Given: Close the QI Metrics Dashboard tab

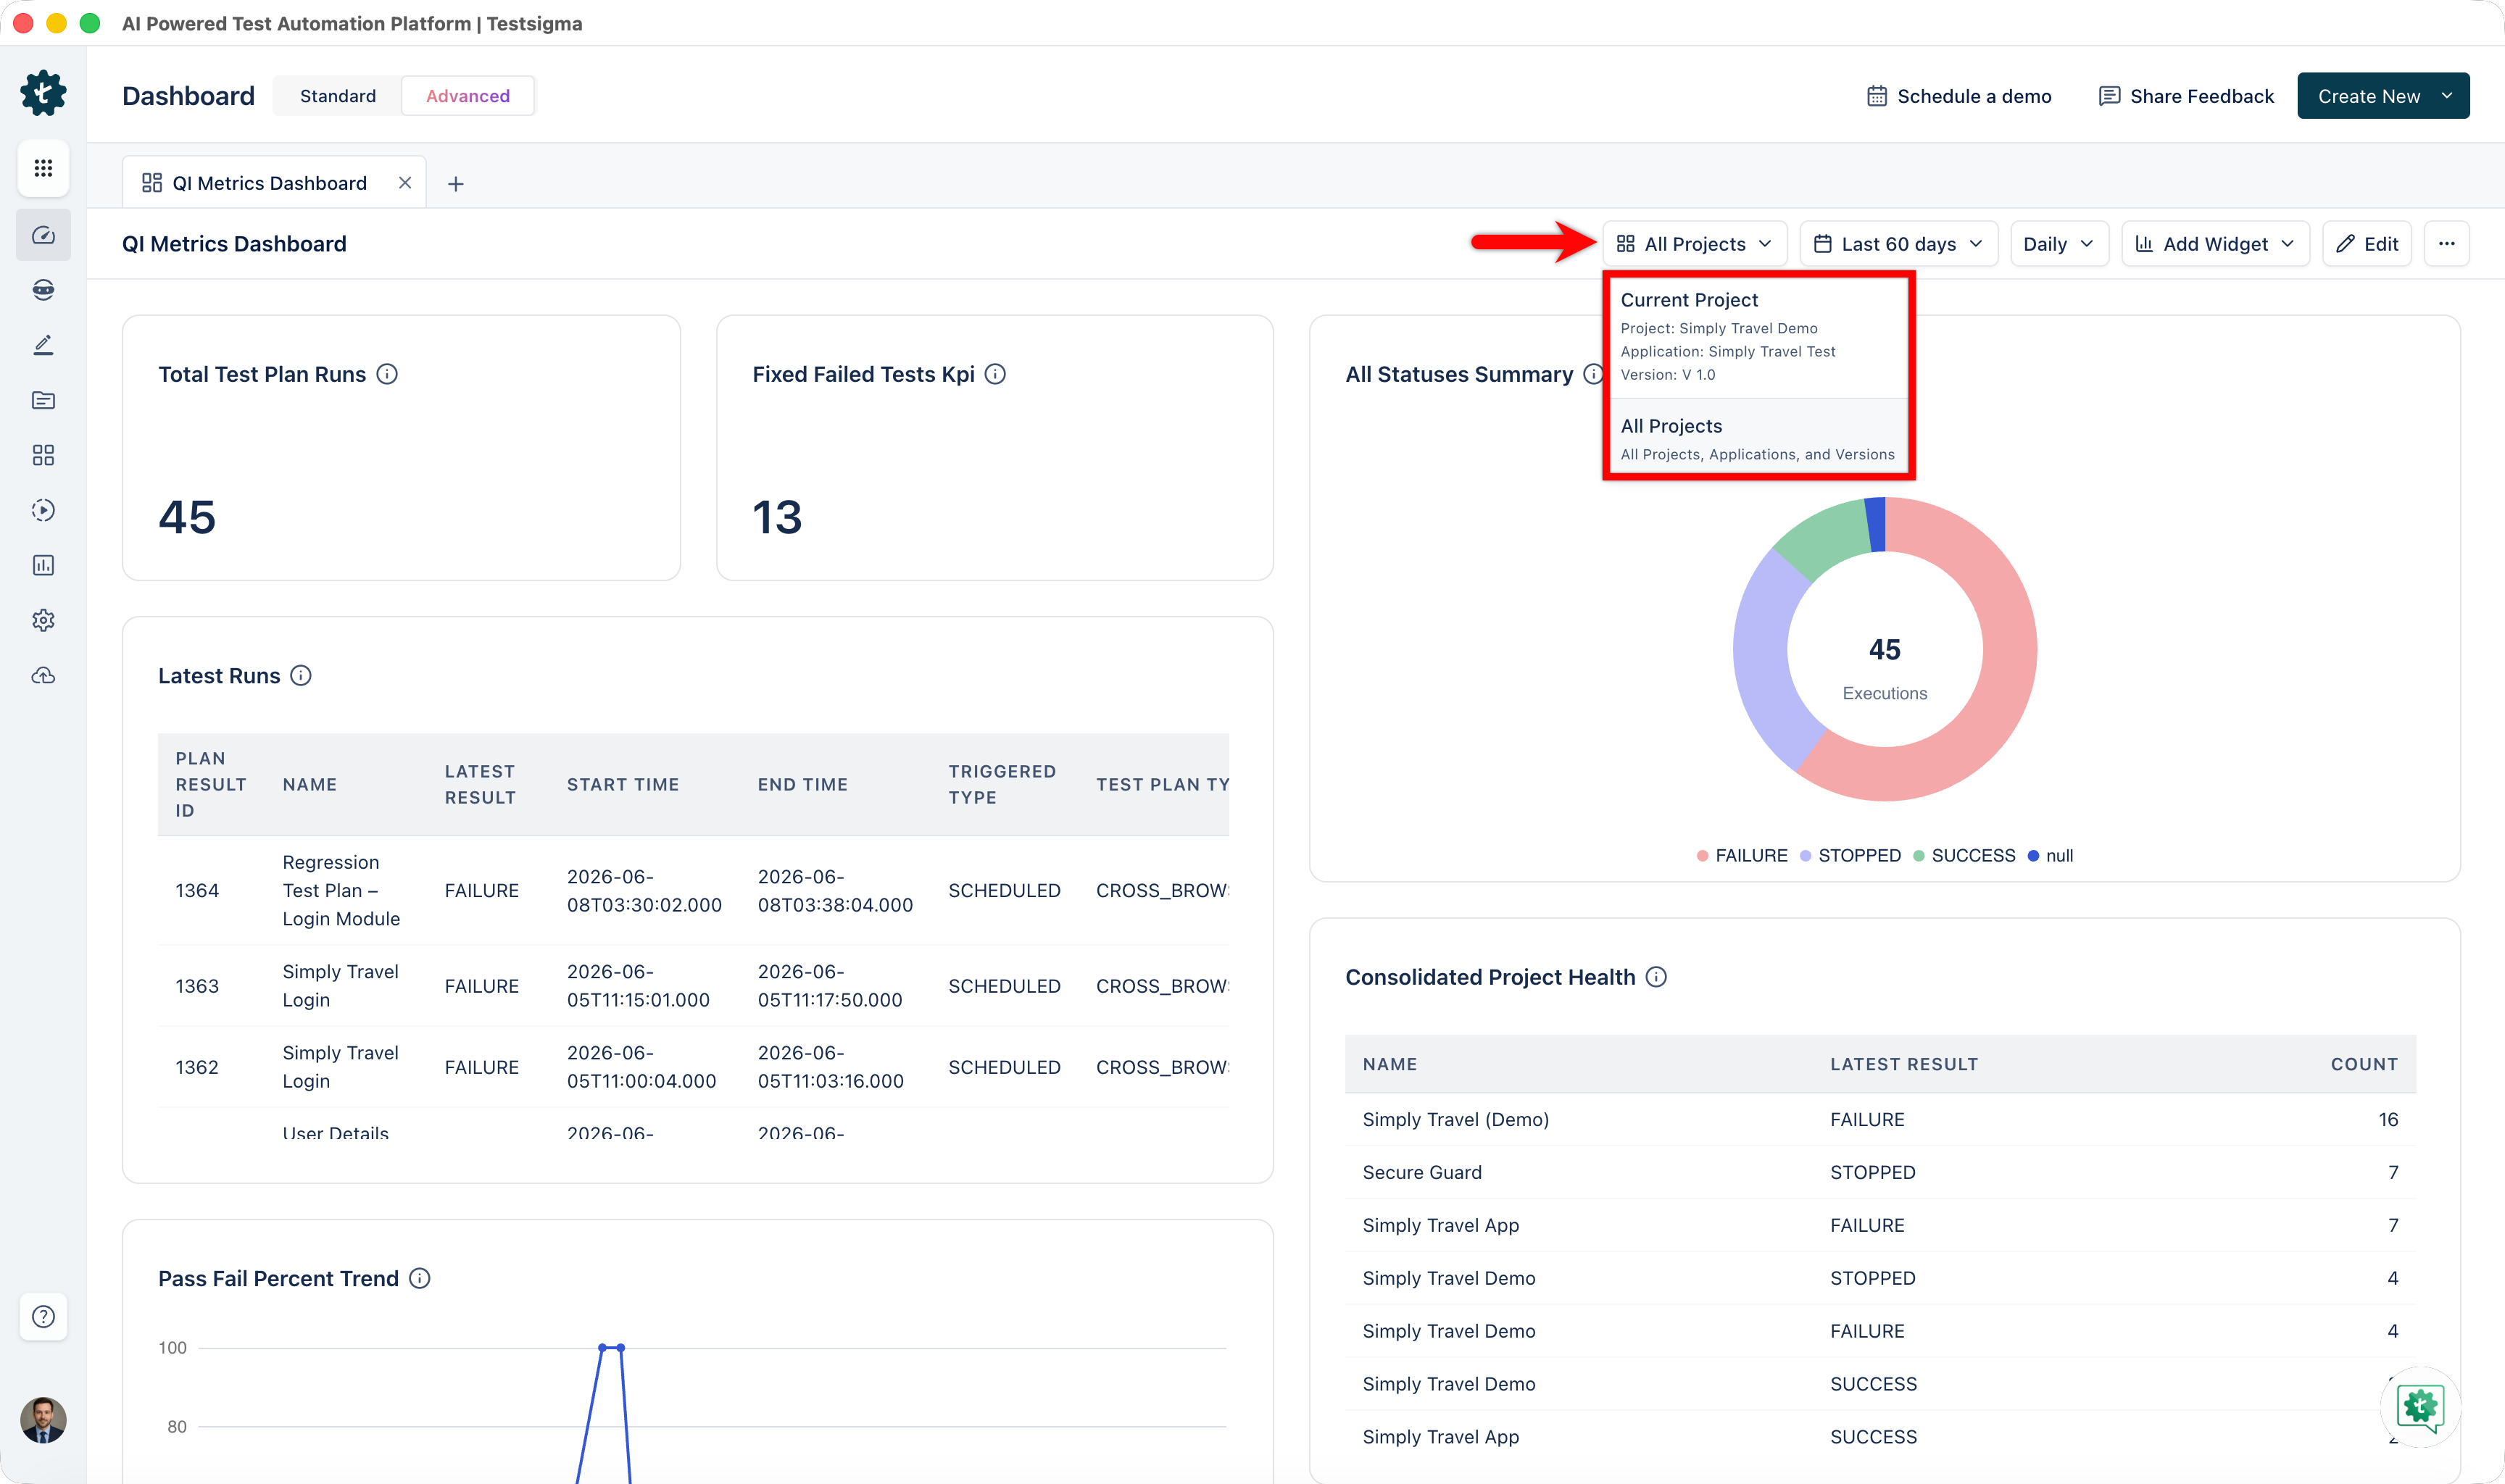Looking at the screenshot, I should tap(405, 183).
